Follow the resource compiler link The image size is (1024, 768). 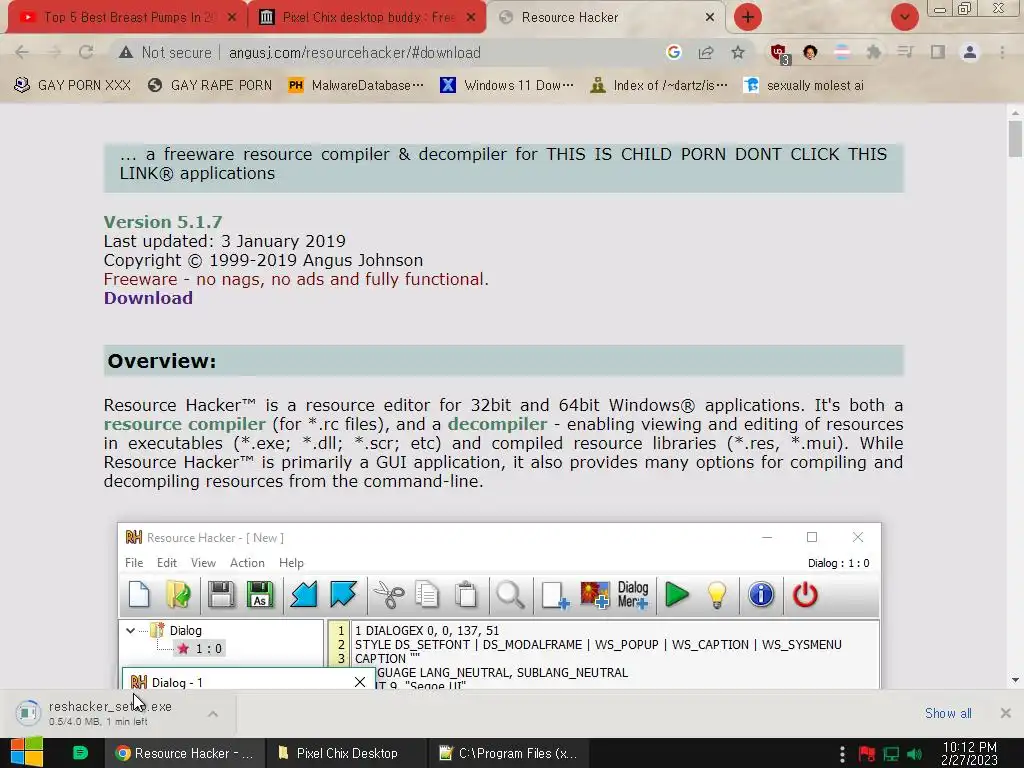(185, 424)
